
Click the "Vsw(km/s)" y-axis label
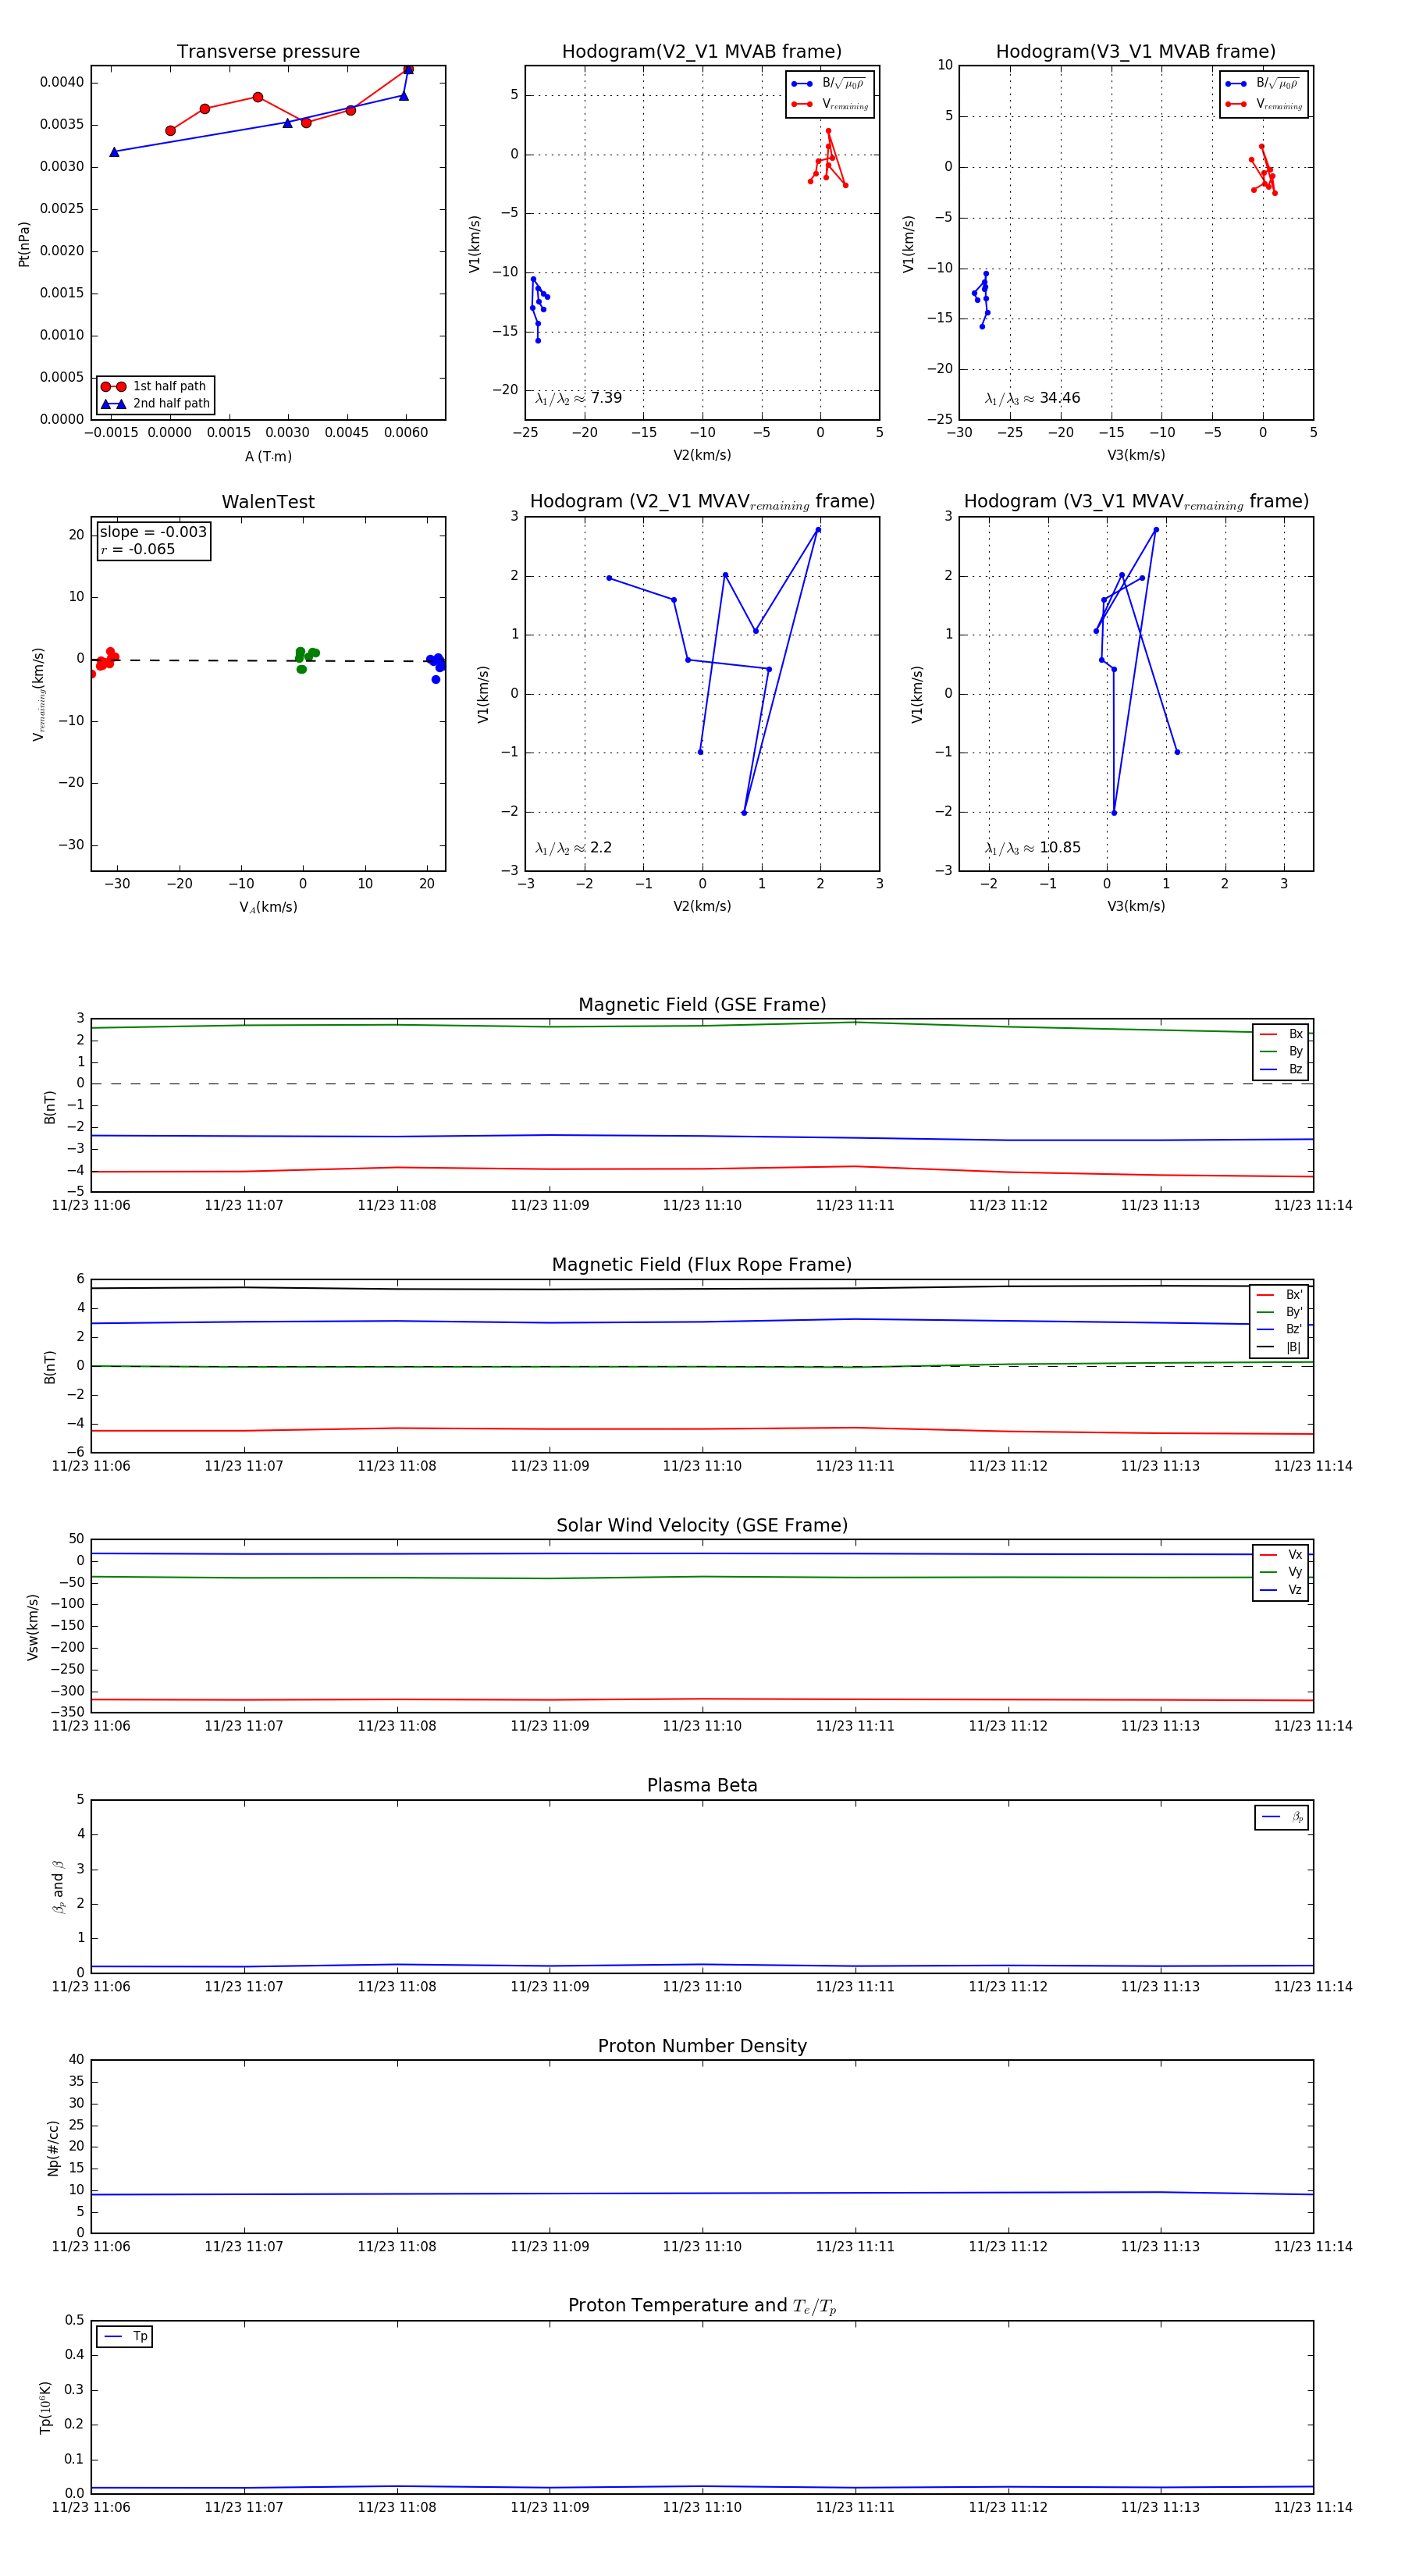coord(33,1628)
